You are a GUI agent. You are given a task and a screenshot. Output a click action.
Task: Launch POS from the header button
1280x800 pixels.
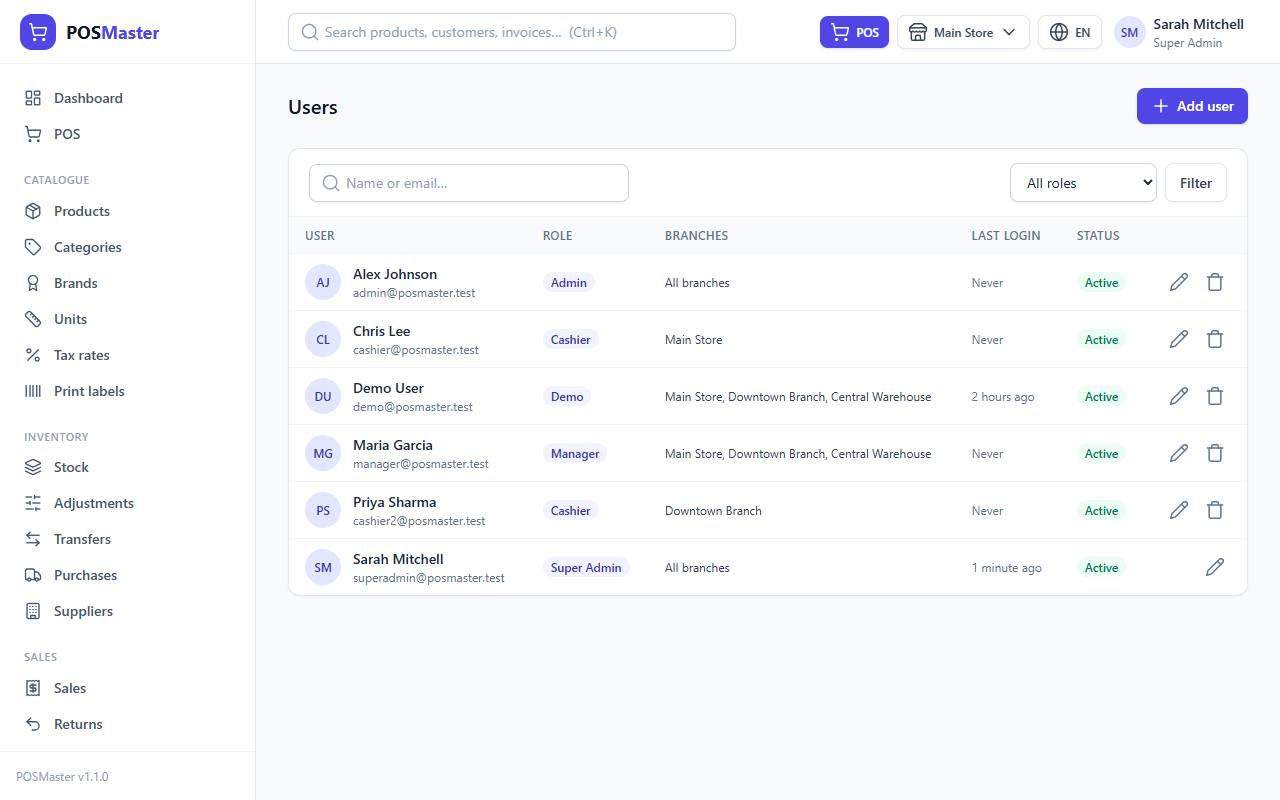[854, 32]
